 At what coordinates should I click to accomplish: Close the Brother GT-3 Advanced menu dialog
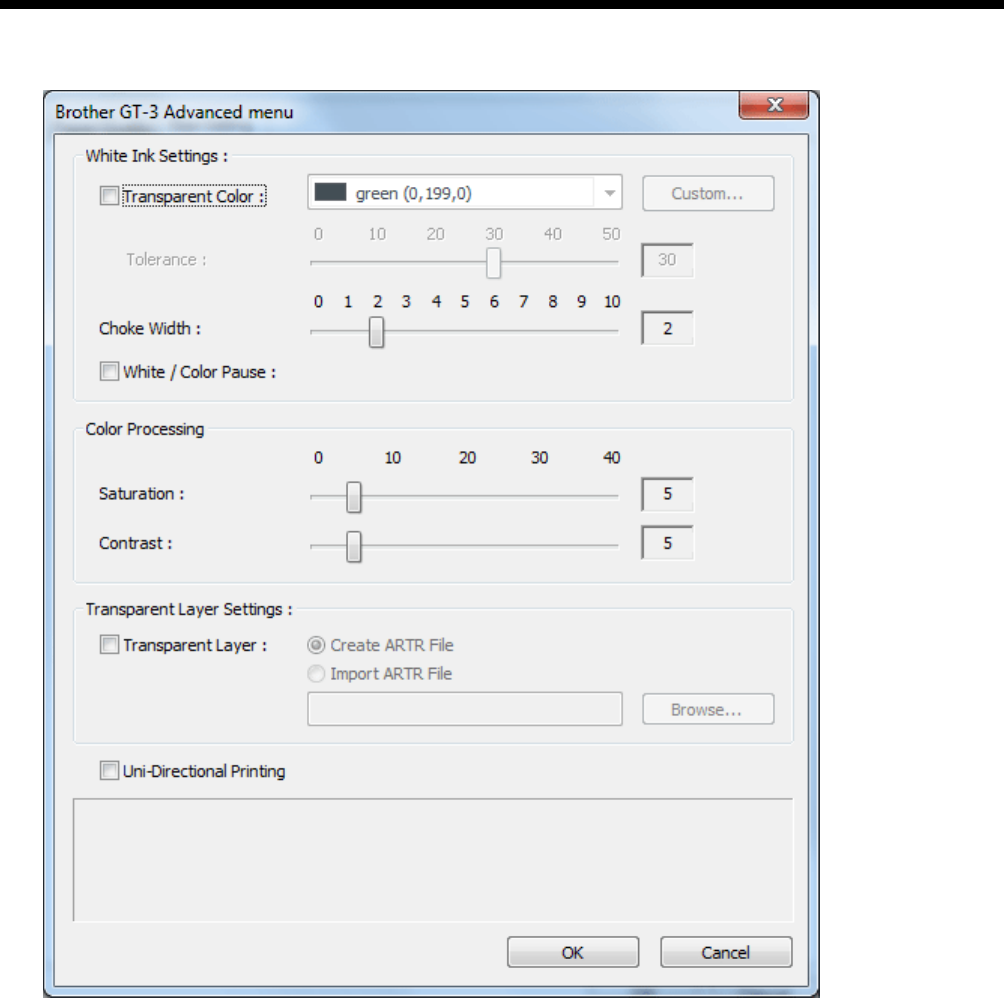774,105
